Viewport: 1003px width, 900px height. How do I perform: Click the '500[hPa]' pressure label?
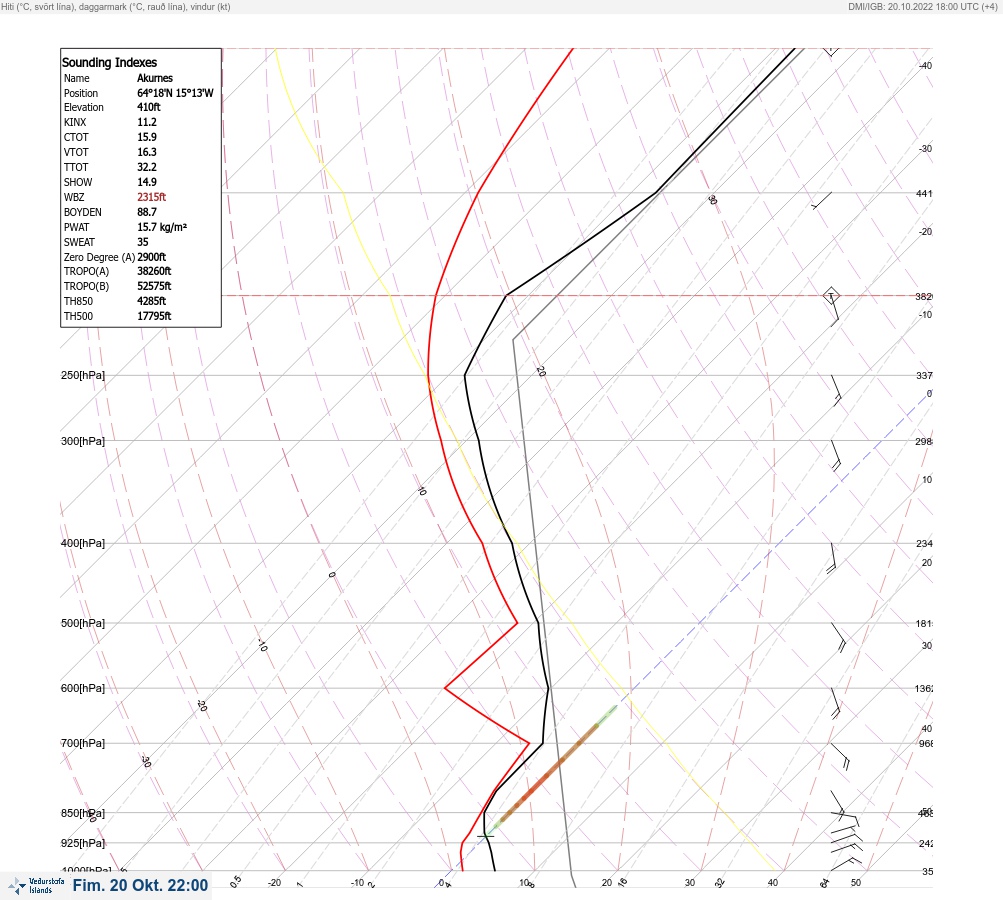pyautogui.click(x=83, y=623)
